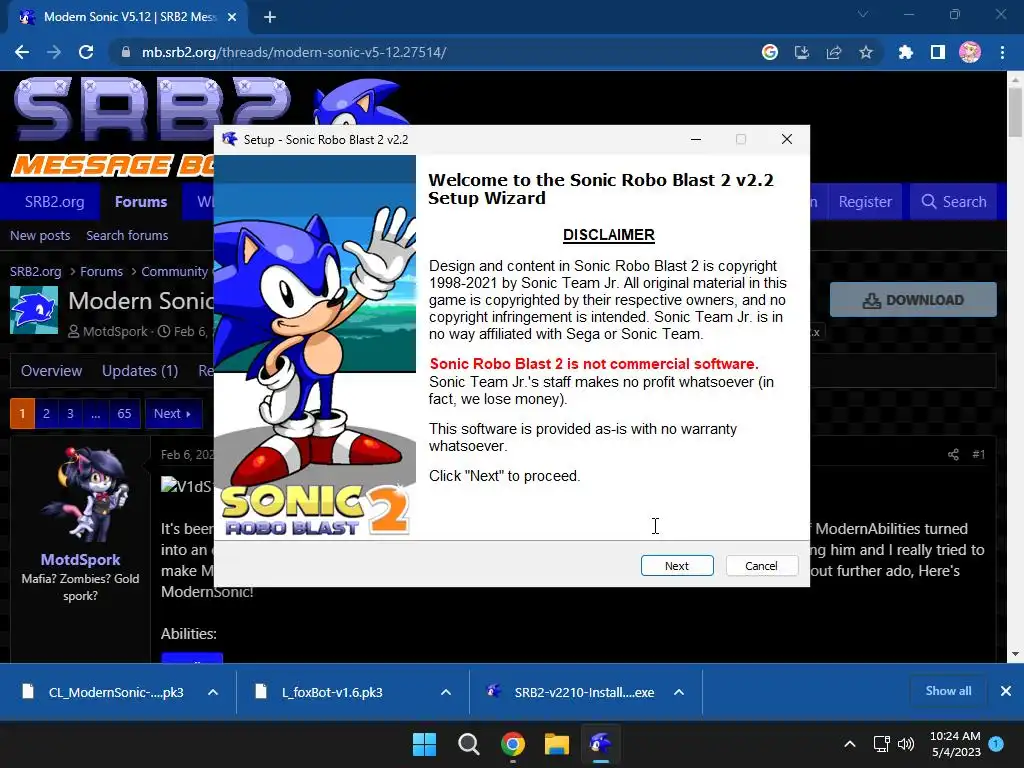Close the Chrome downloads bar
This screenshot has height=768, width=1024.
(x=1006, y=691)
